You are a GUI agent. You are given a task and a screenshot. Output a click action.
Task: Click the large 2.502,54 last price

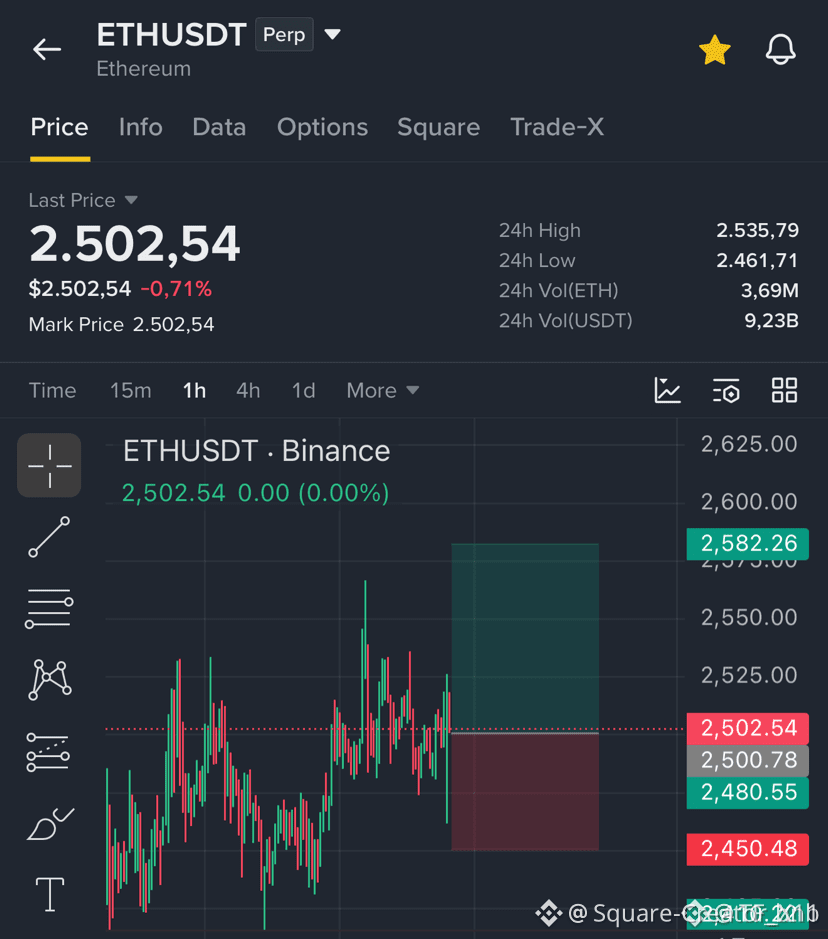coord(135,244)
